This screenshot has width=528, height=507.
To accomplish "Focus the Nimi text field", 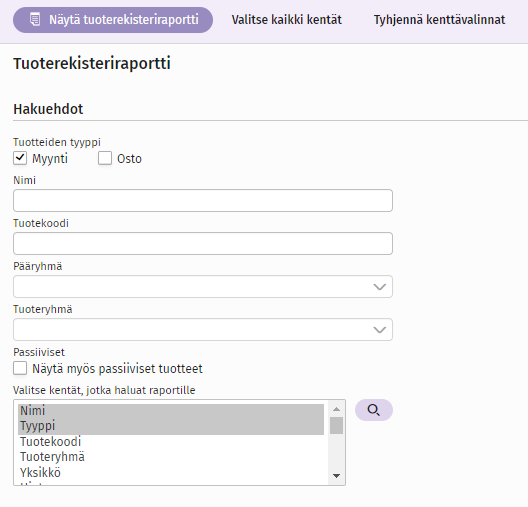I will tap(203, 201).
